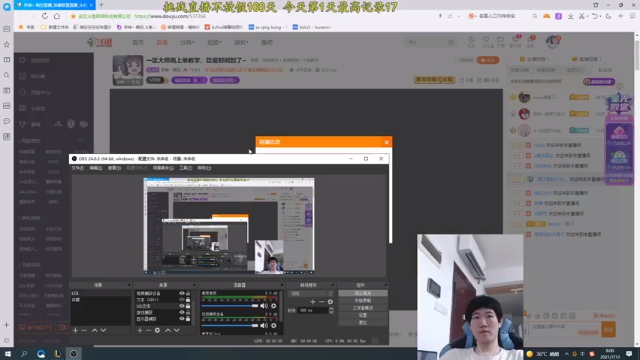Open settings gear for first mixer channel
640x360 pixels.
(273, 306)
